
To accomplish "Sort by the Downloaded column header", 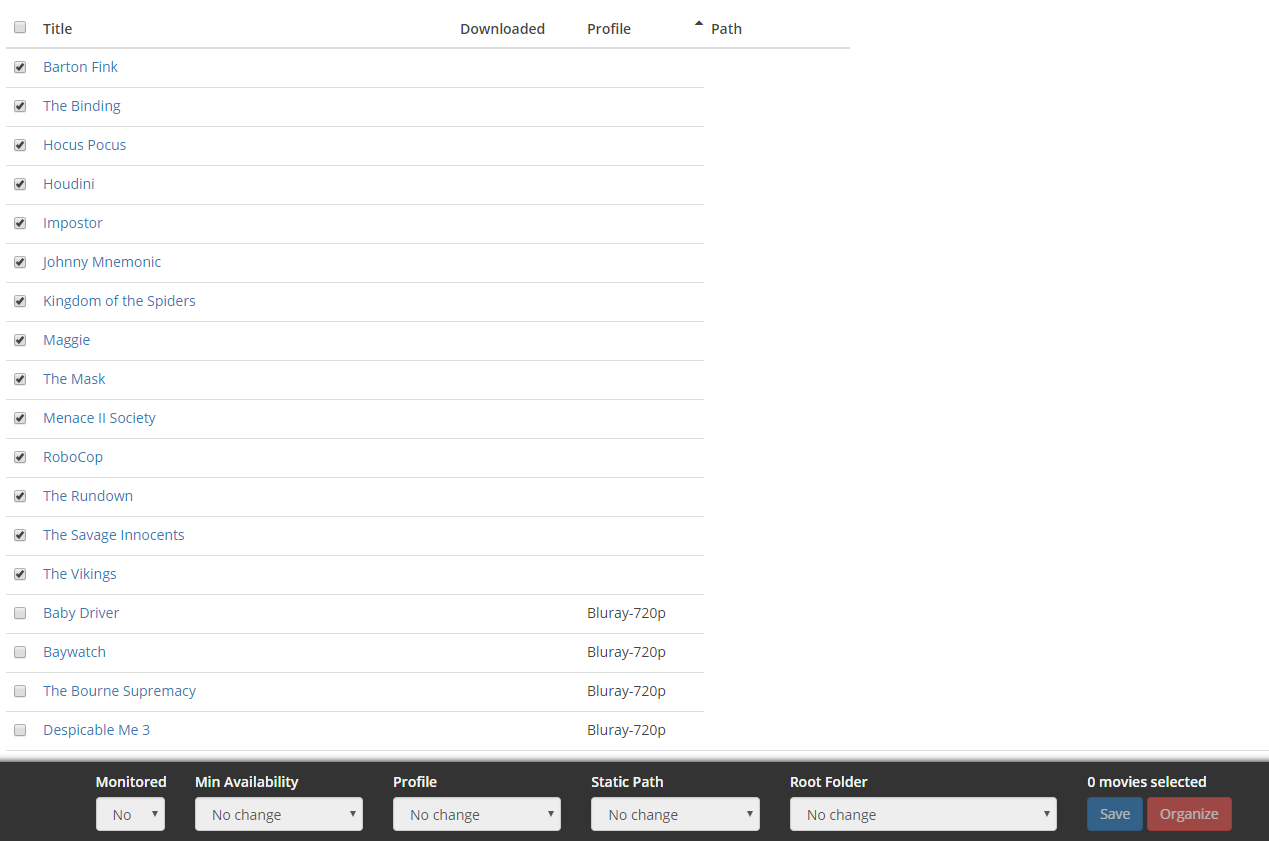I will (x=502, y=29).
